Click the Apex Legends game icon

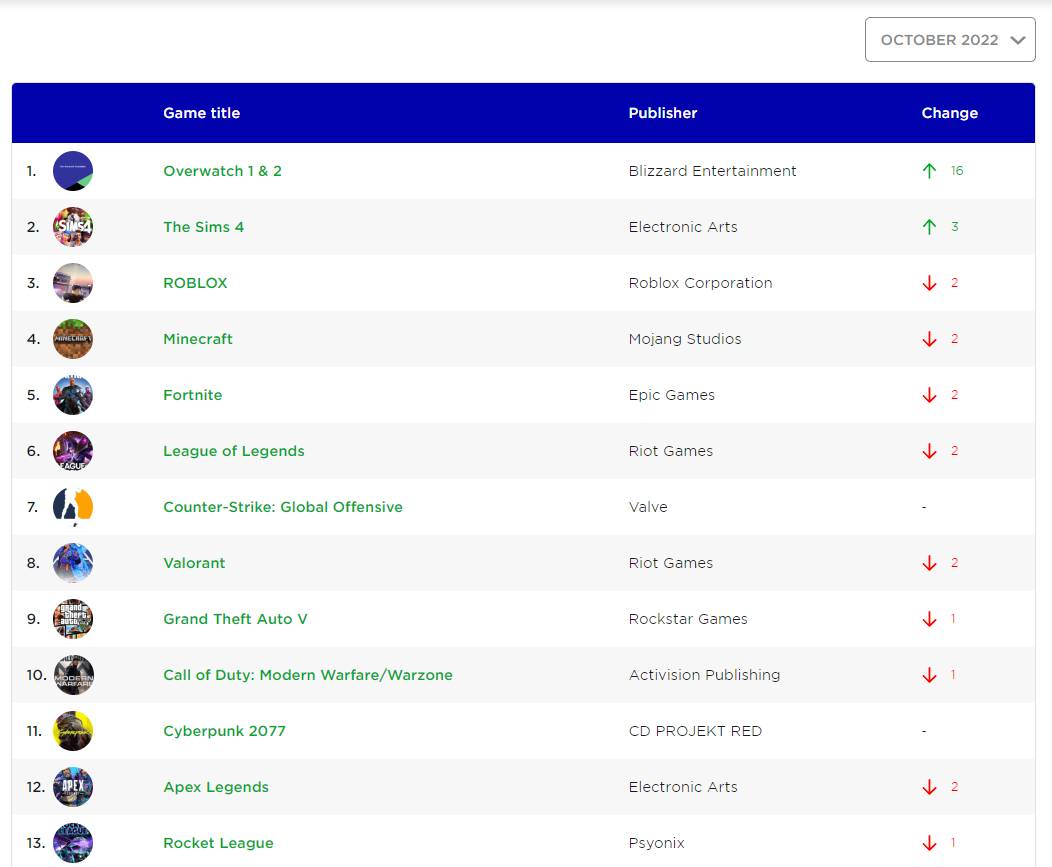click(x=73, y=787)
